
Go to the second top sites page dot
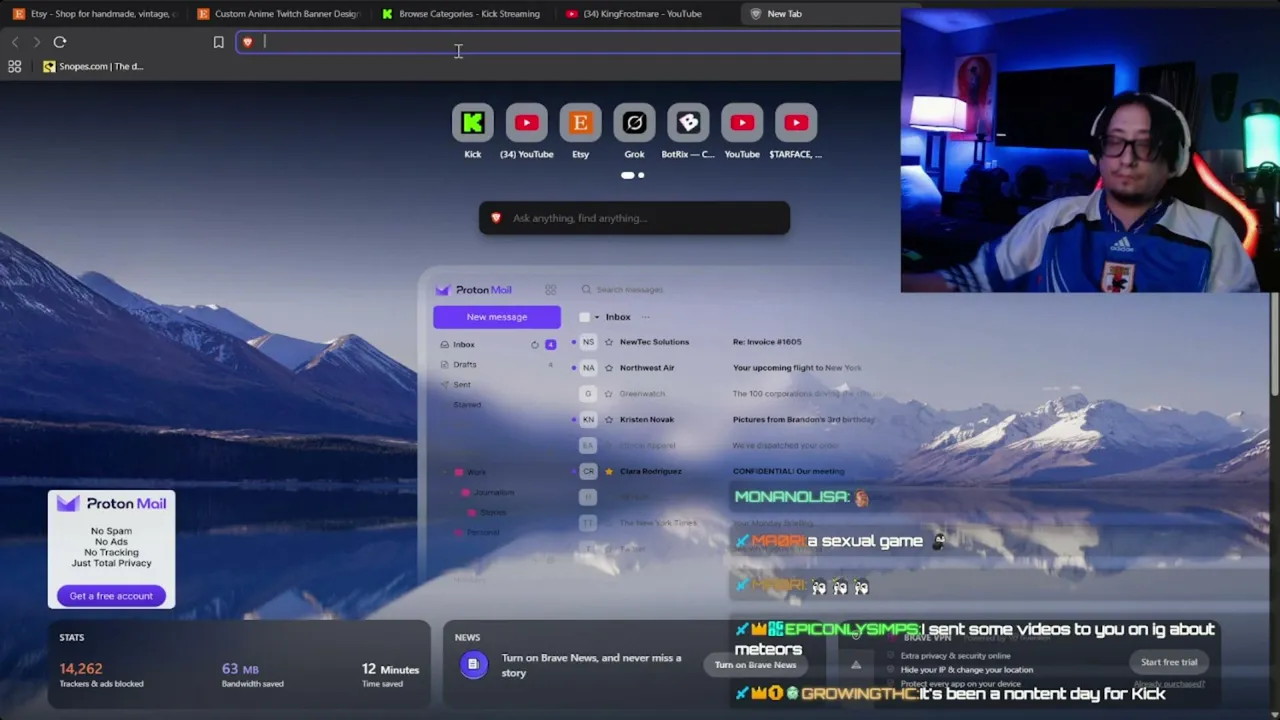coord(641,175)
